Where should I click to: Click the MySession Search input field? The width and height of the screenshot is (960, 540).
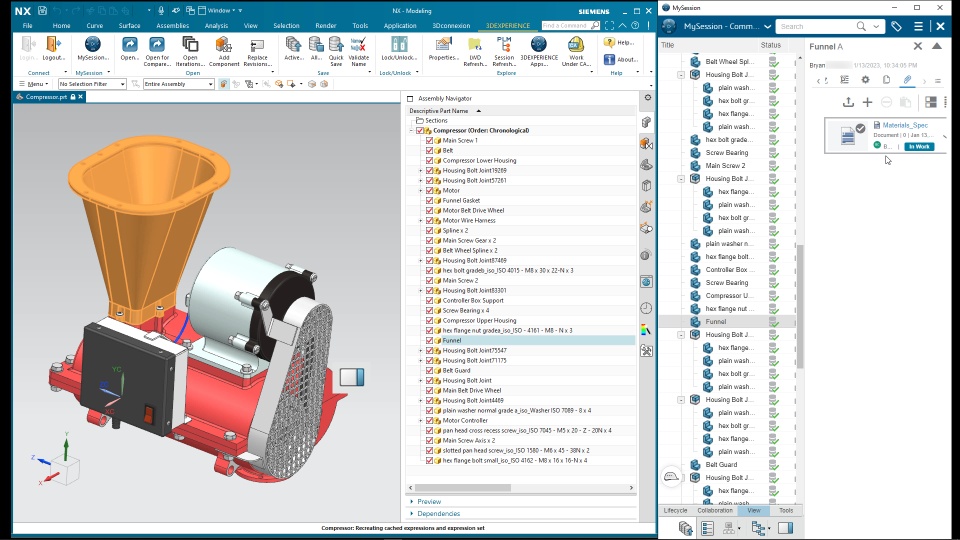(x=816, y=26)
